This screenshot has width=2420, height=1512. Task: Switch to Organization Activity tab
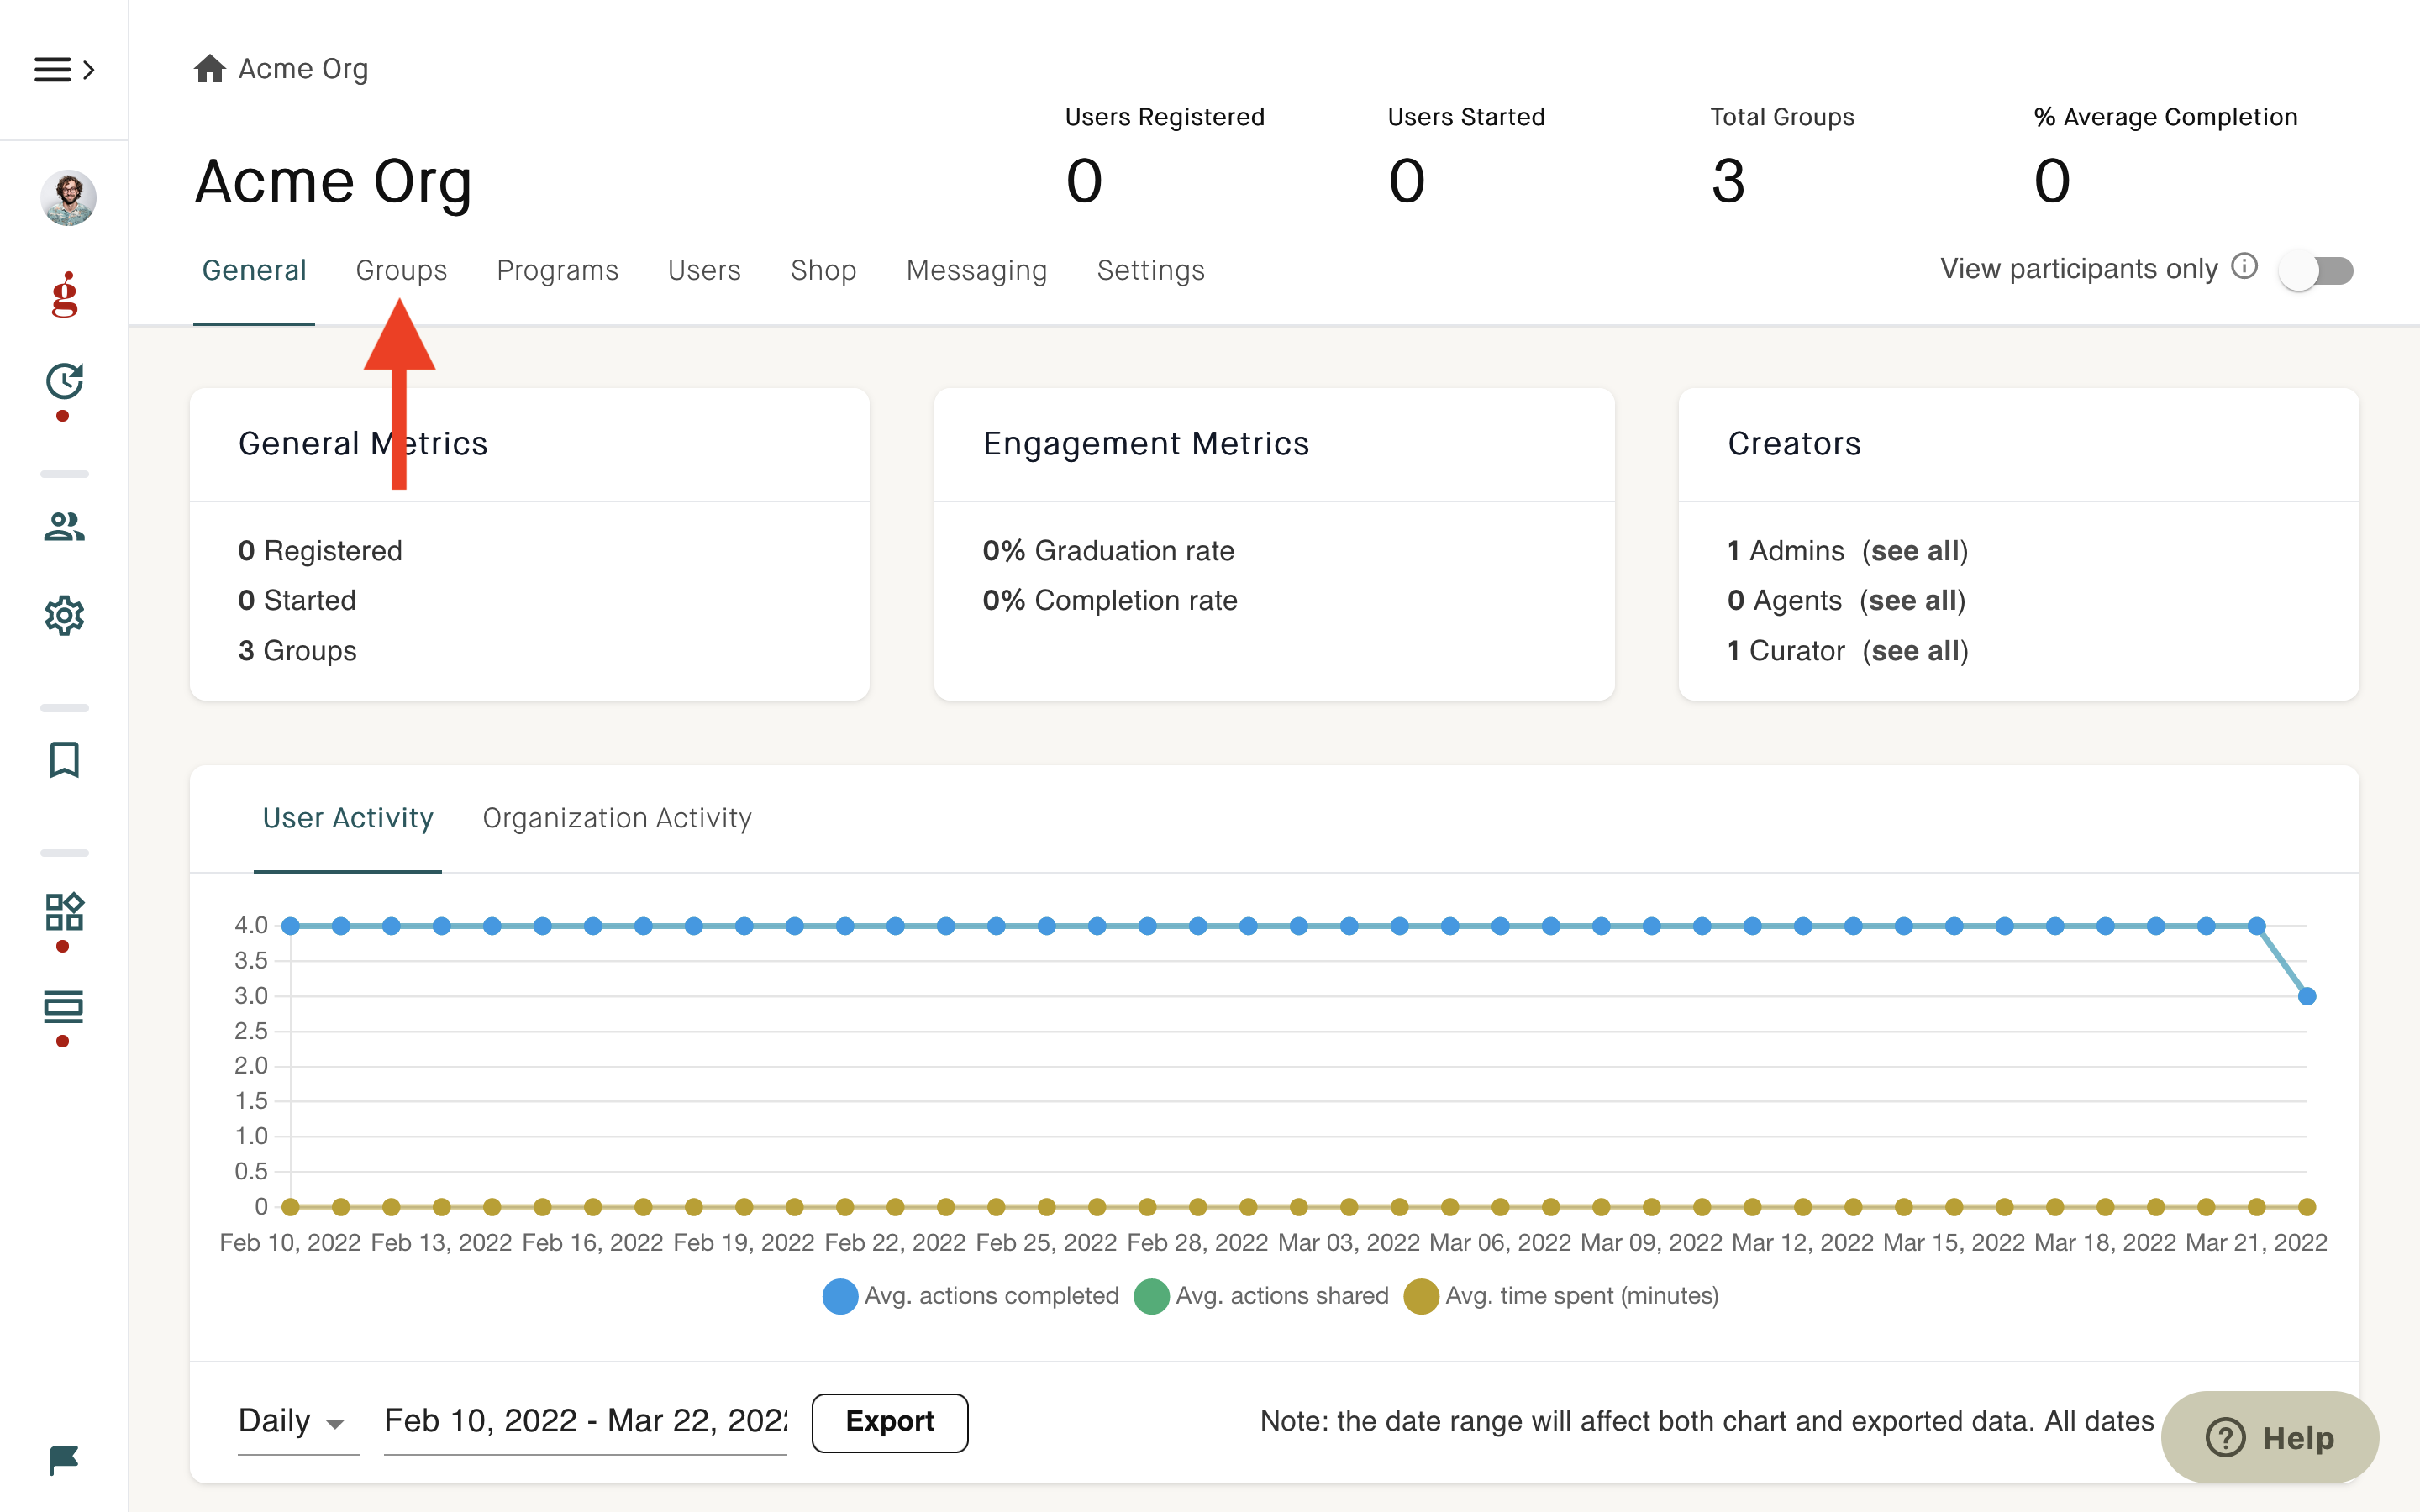616,818
